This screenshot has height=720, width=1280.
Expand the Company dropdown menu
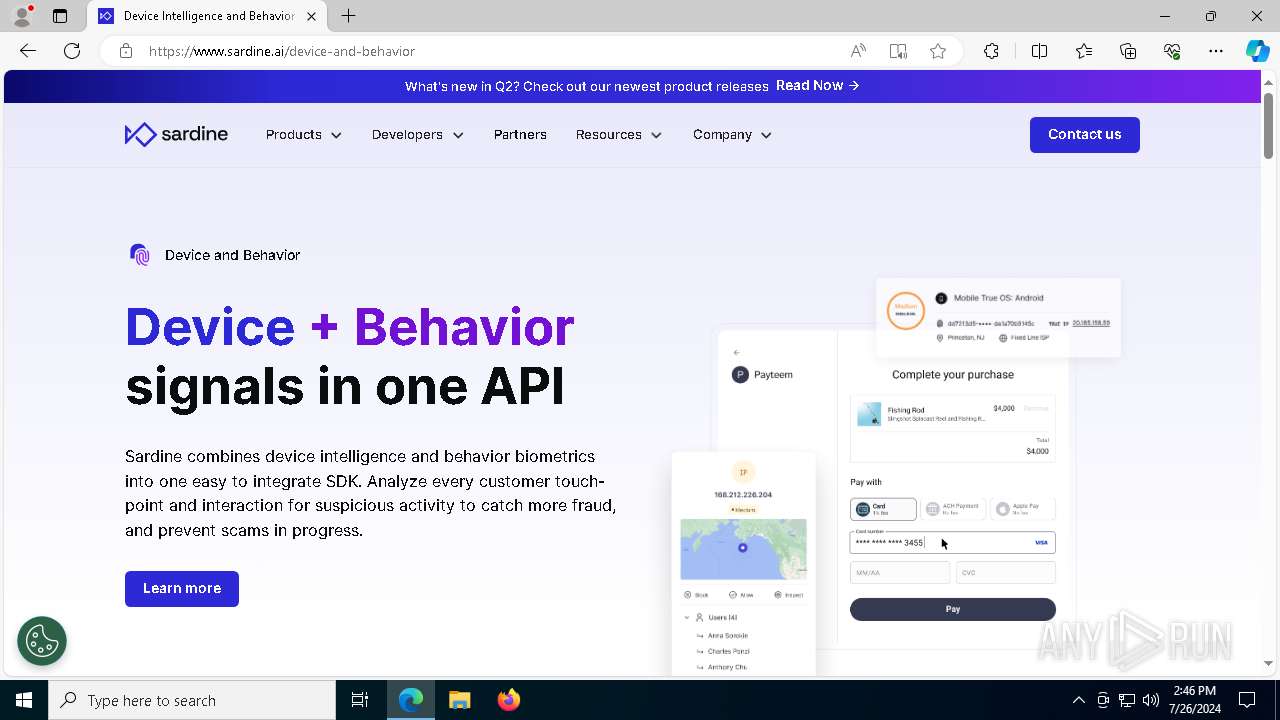(733, 134)
